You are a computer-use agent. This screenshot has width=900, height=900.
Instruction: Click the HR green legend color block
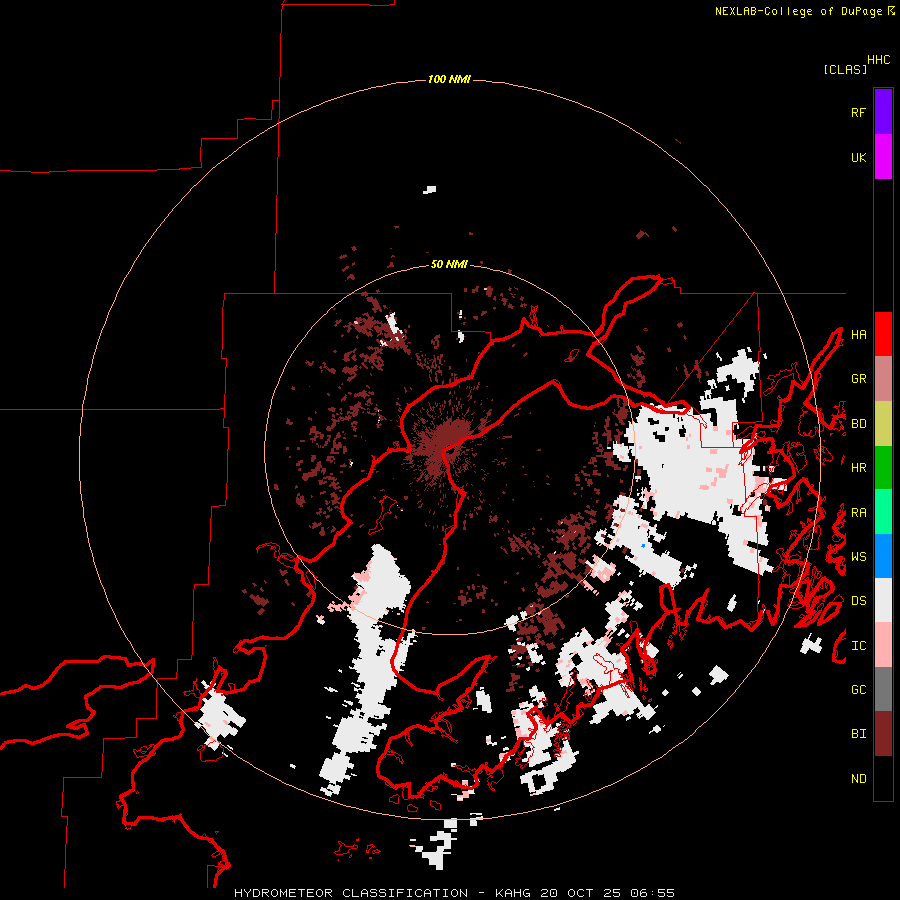pos(883,467)
